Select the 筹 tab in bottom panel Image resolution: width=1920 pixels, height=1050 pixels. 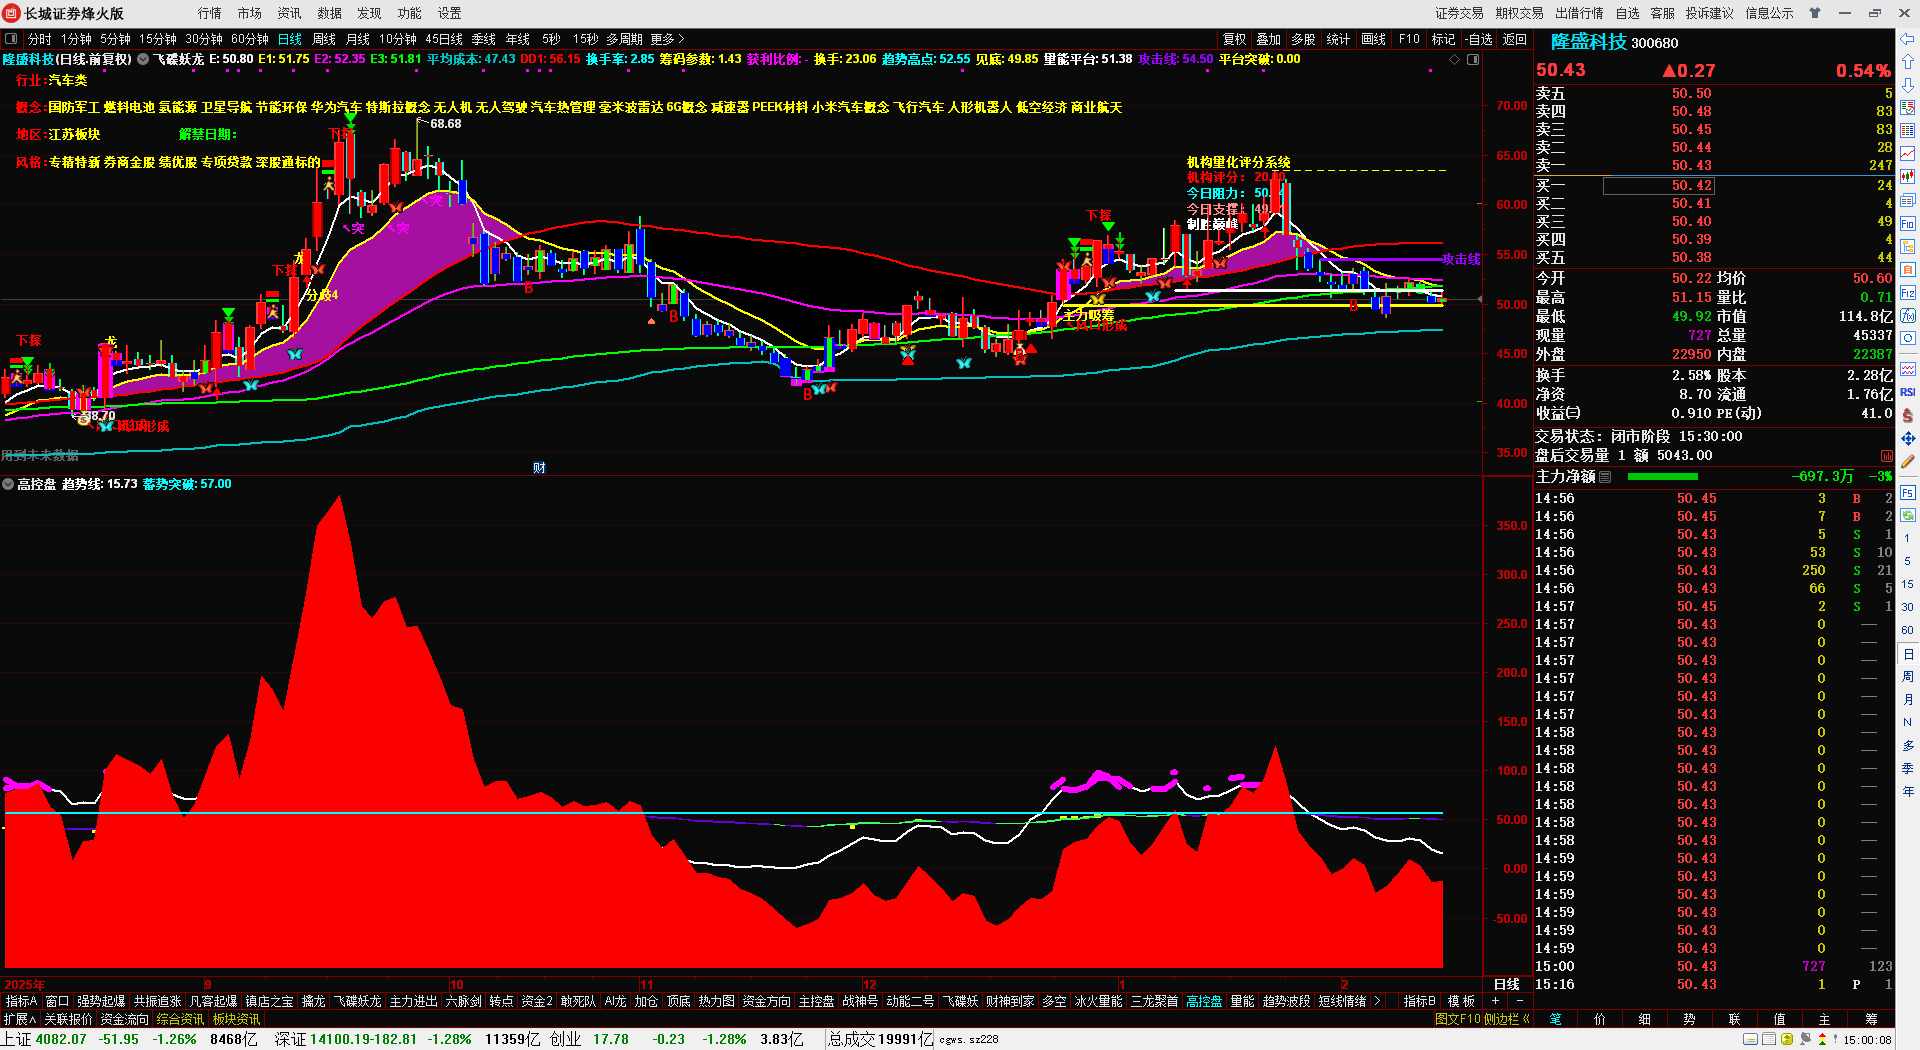[x=1871, y=1019]
